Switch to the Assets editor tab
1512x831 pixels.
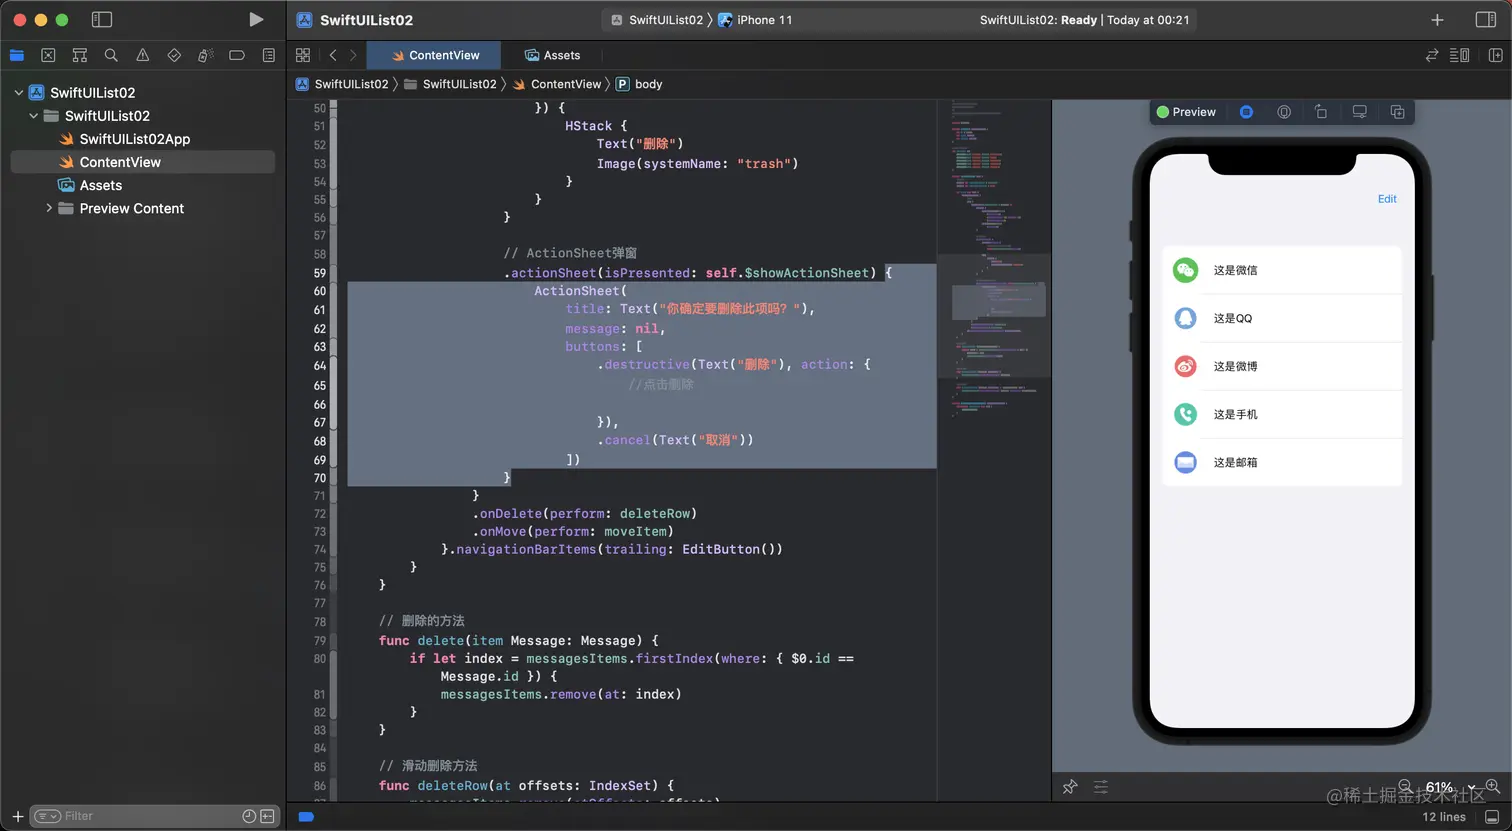[552, 55]
